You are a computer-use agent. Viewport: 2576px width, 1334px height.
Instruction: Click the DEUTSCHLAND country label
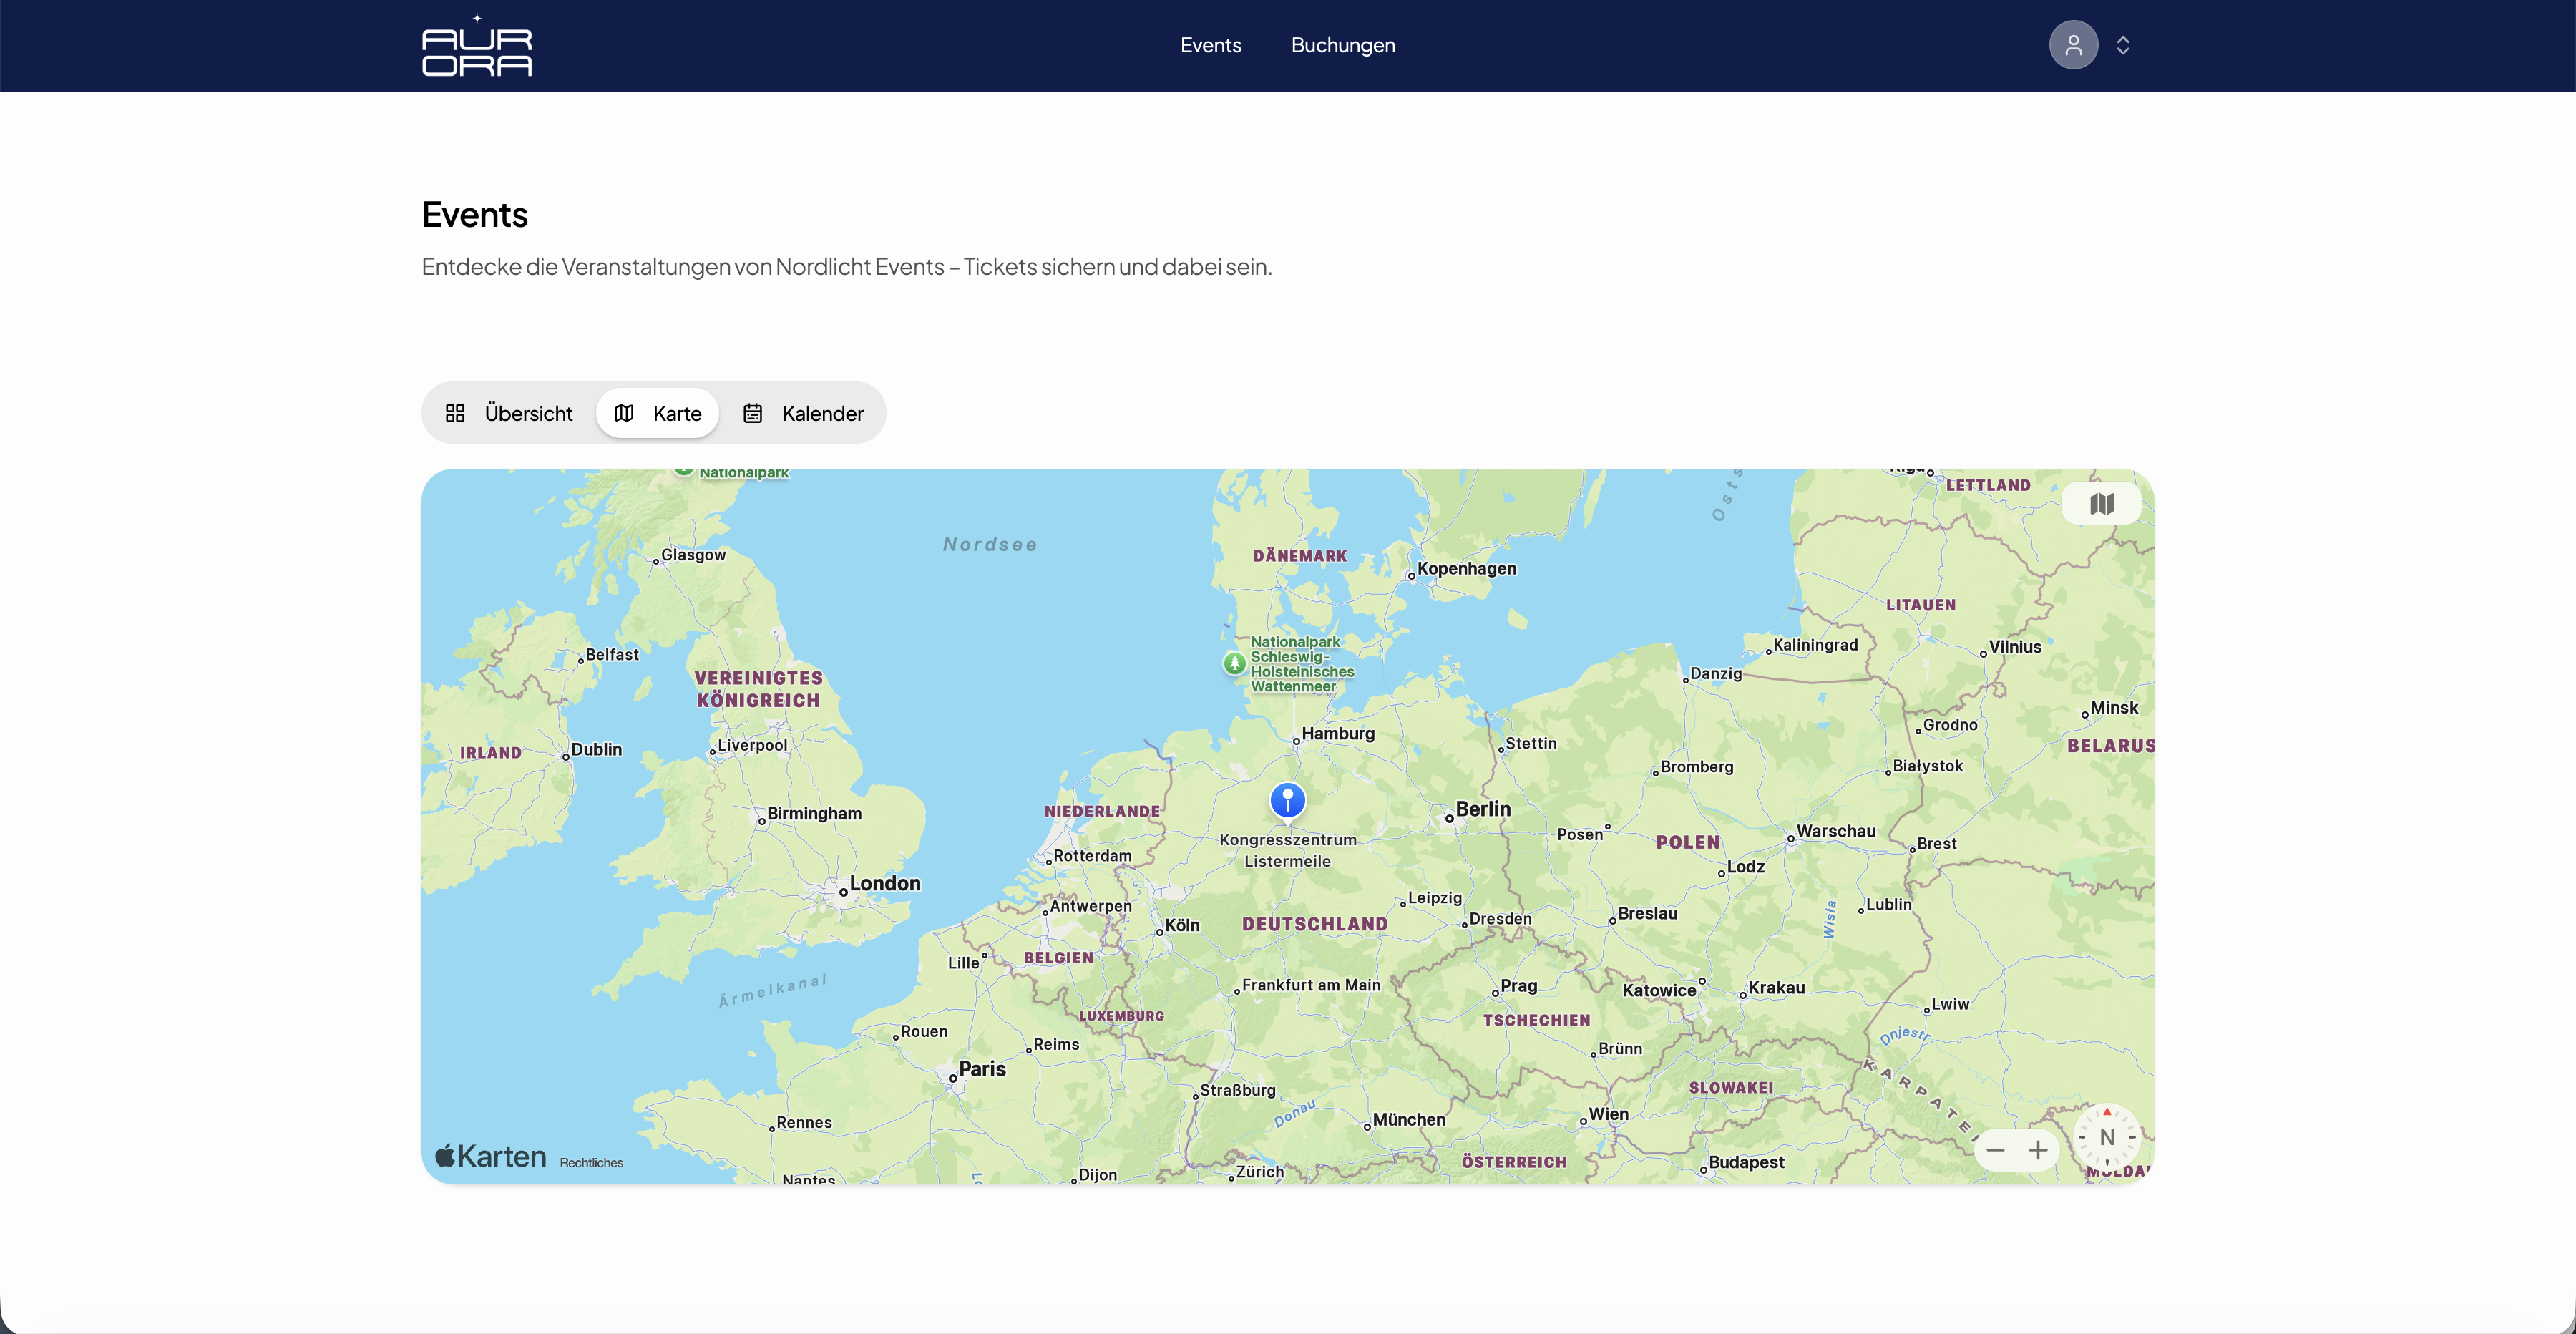coord(1315,925)
